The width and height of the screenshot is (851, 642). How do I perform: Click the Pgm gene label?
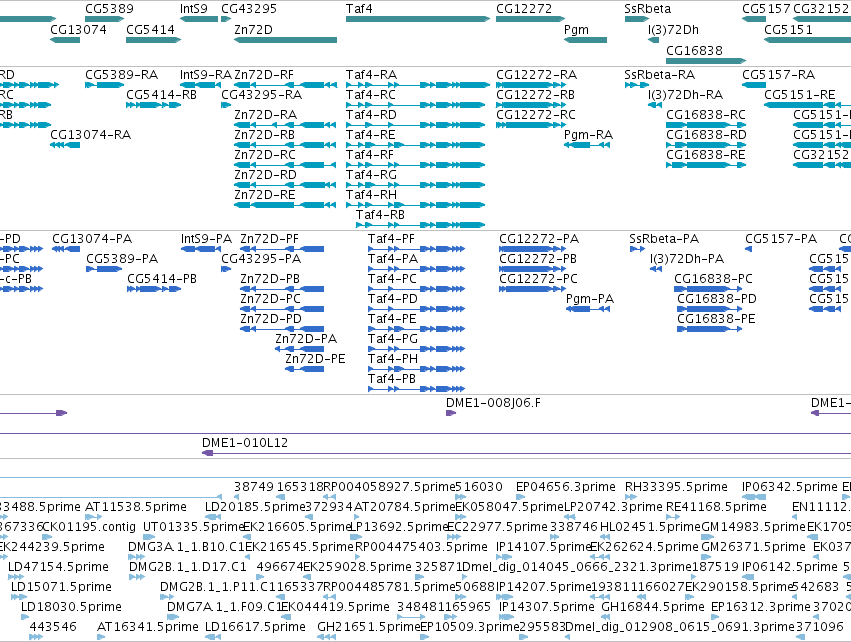point(576,29)
